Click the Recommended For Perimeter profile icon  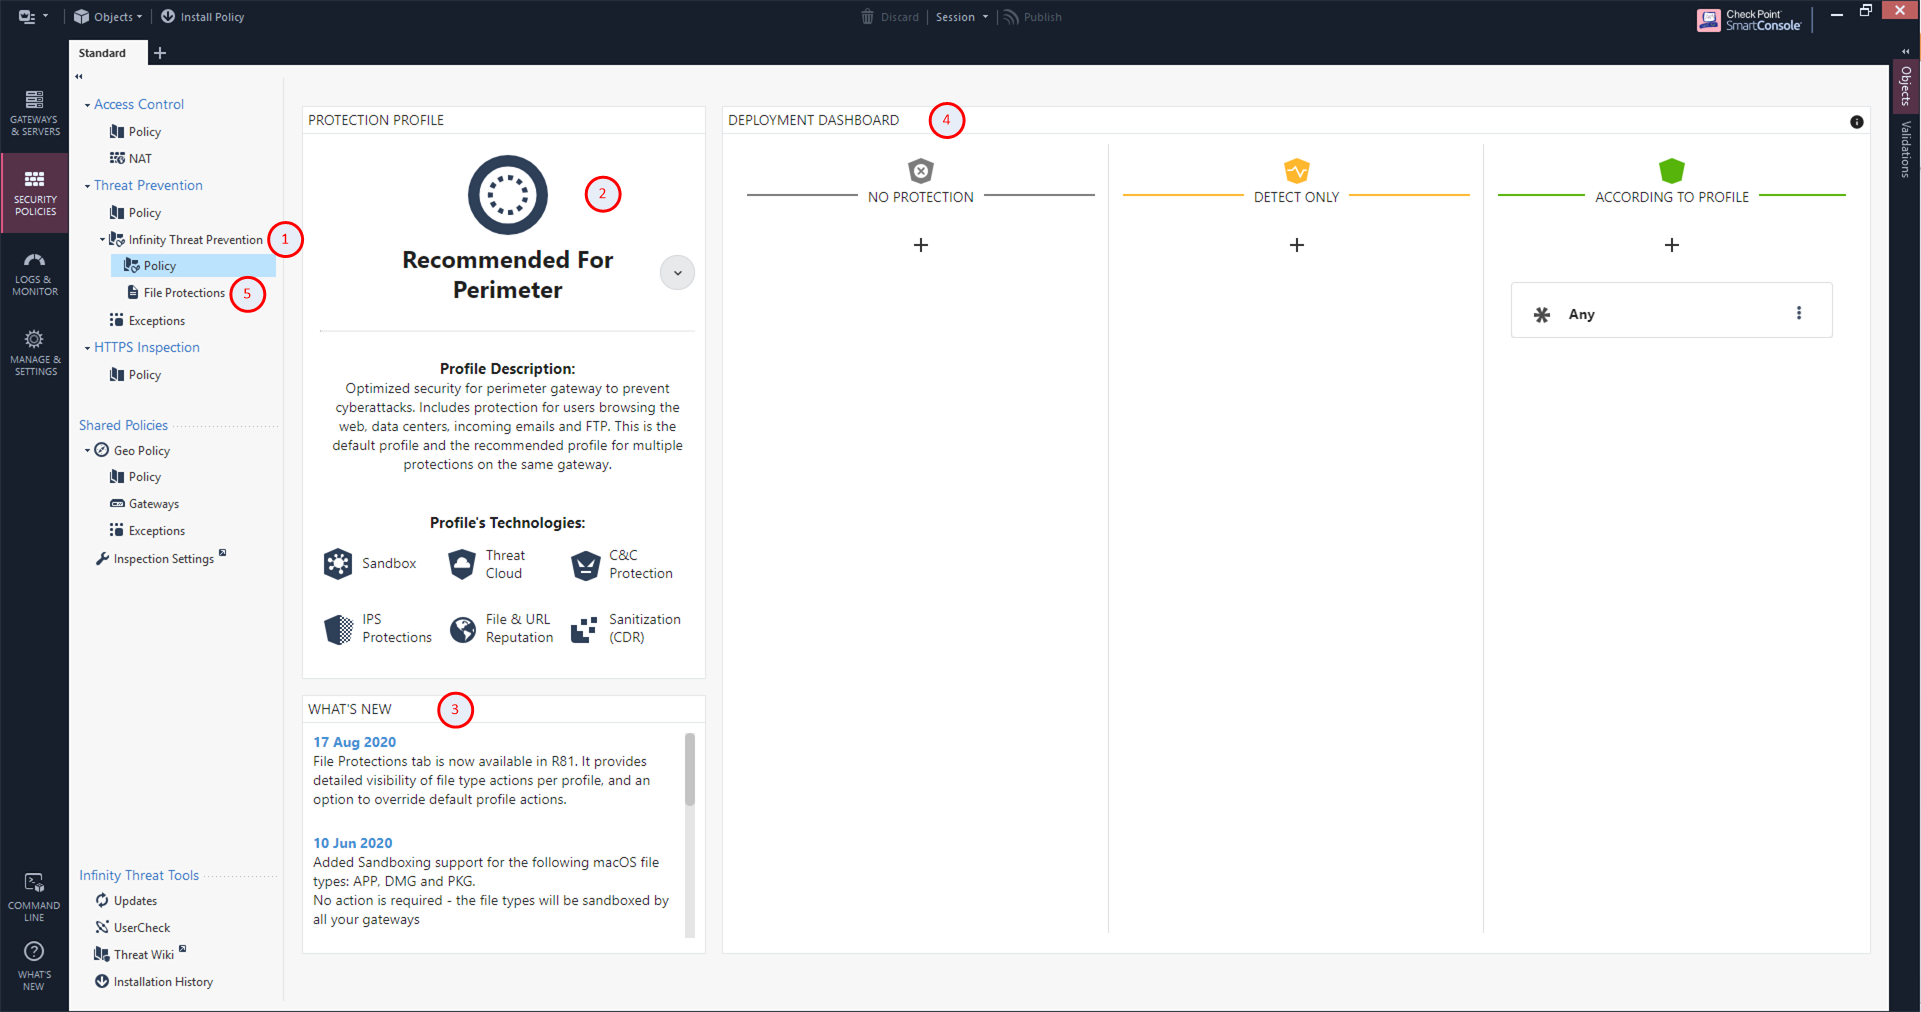click(x=508, y=195)
